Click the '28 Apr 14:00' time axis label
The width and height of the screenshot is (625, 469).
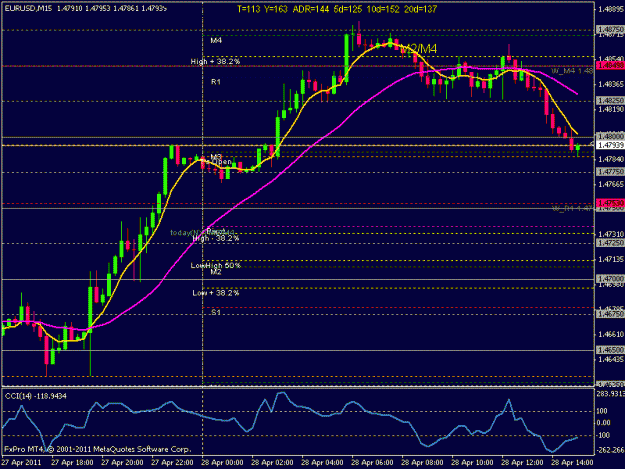coord(572,463)
